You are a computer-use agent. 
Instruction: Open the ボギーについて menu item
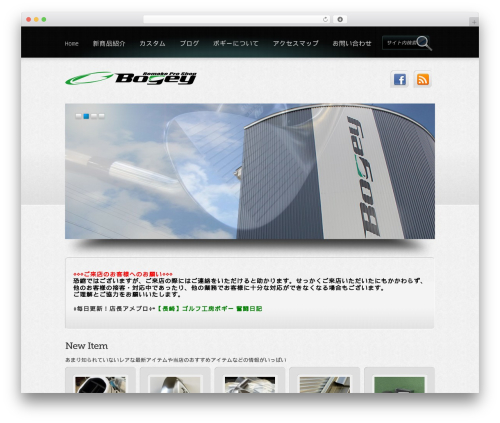click(236, 43)
